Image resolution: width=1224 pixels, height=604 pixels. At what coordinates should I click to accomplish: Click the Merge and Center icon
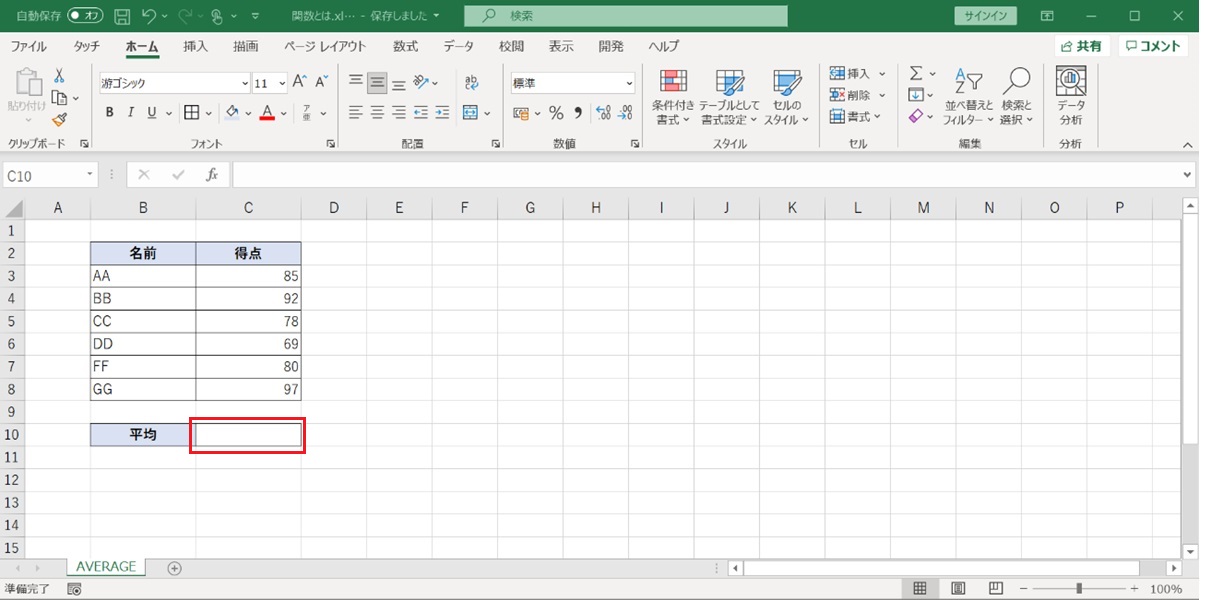click(x=470, y=113)
